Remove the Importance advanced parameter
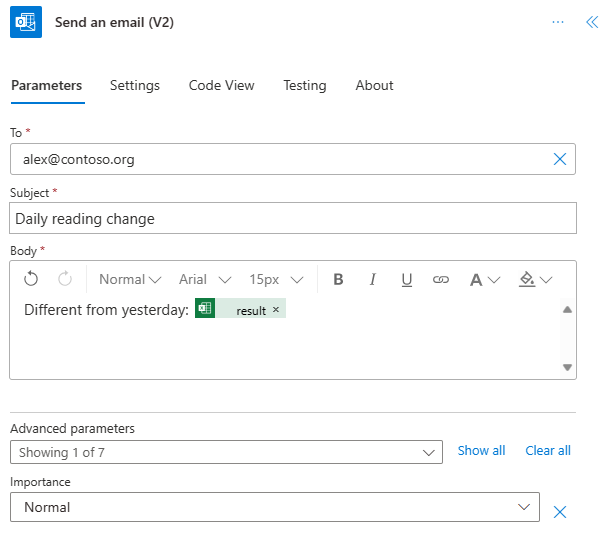This screenshot has width=604, height=536. tap(560, 512)
